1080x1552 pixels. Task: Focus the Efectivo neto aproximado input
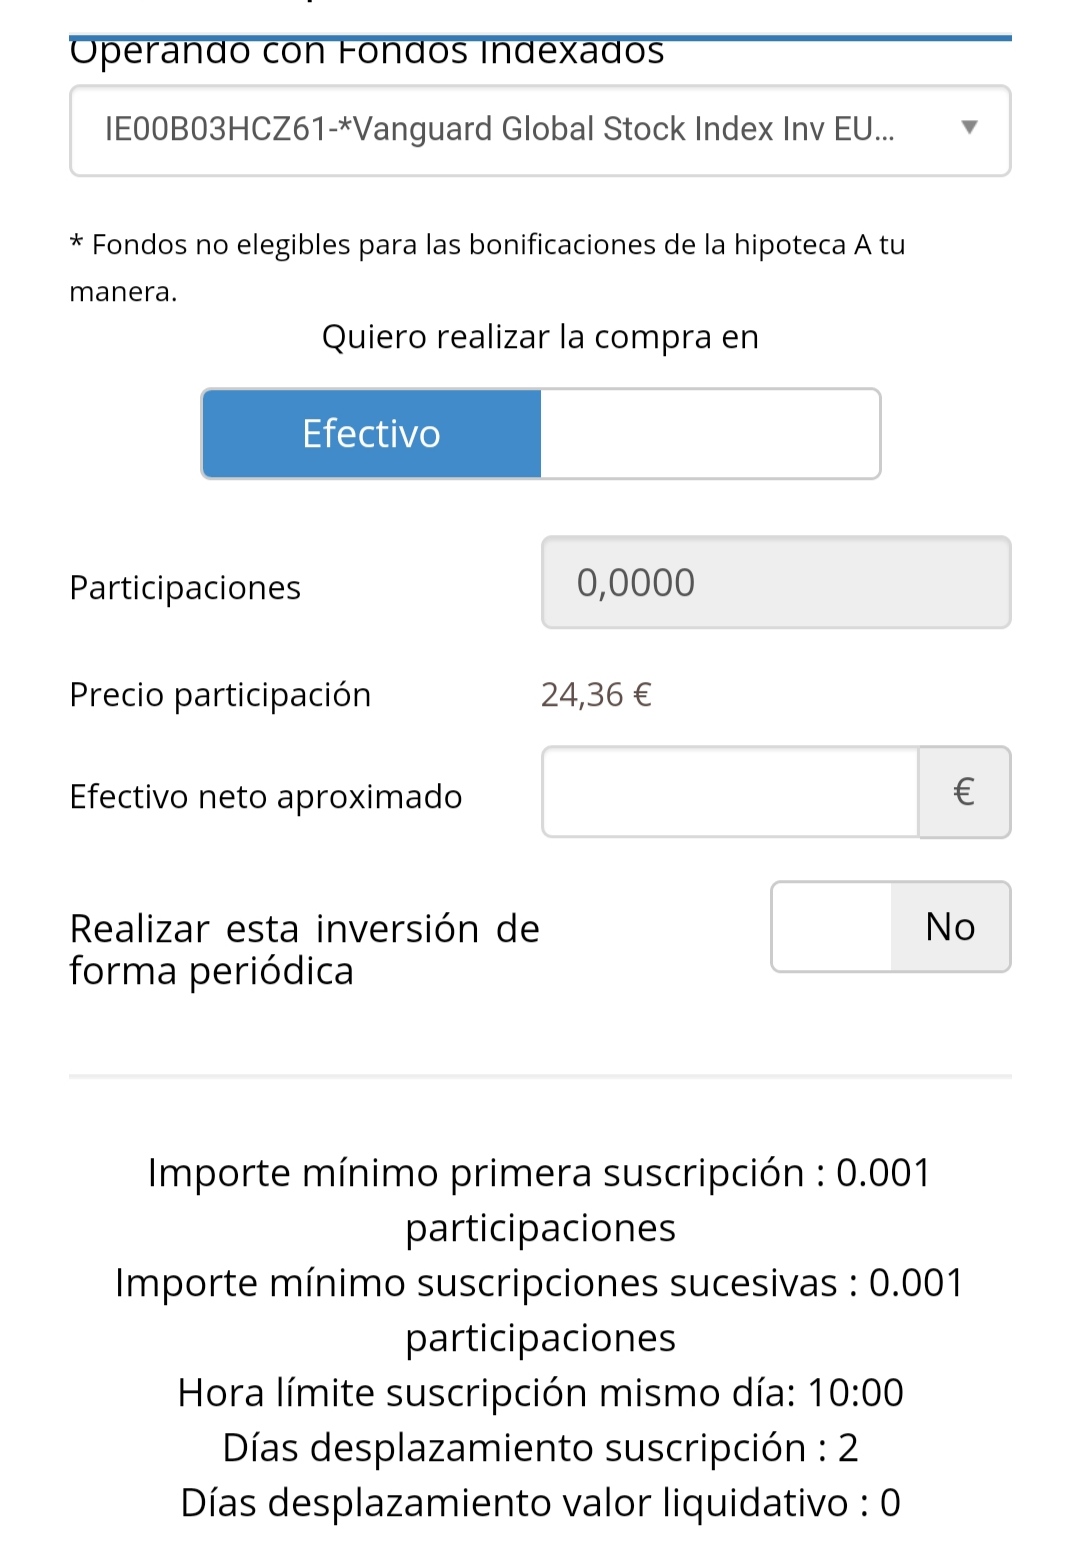(730, 792)
